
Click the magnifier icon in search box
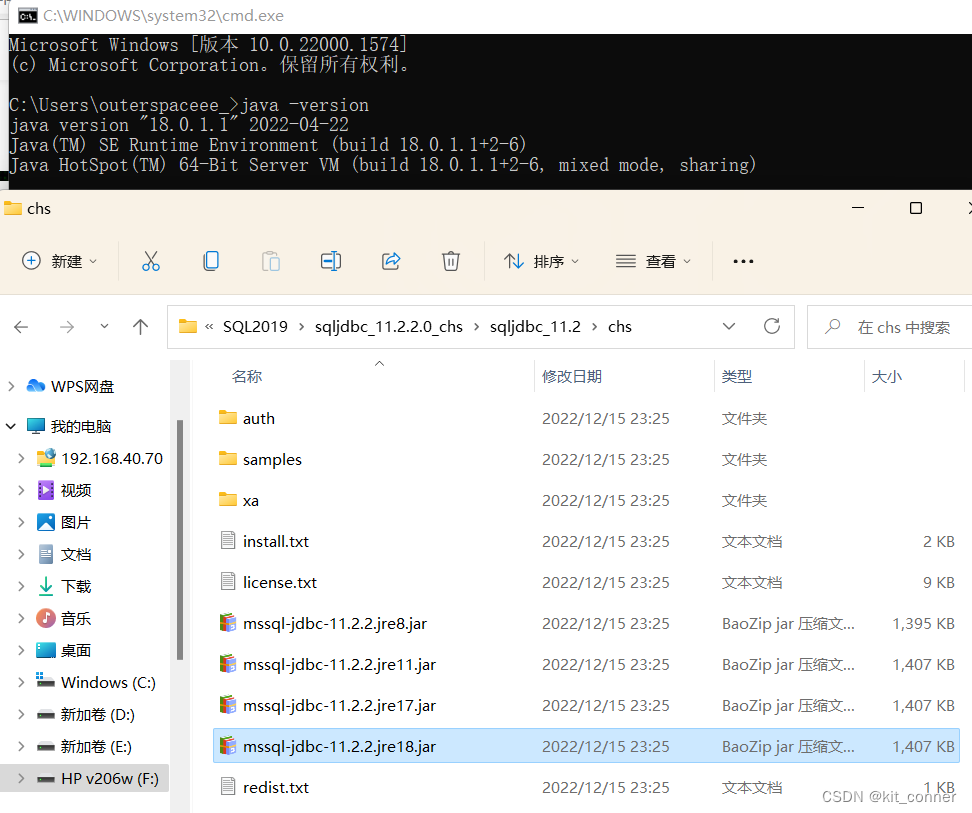click(833, 326)
